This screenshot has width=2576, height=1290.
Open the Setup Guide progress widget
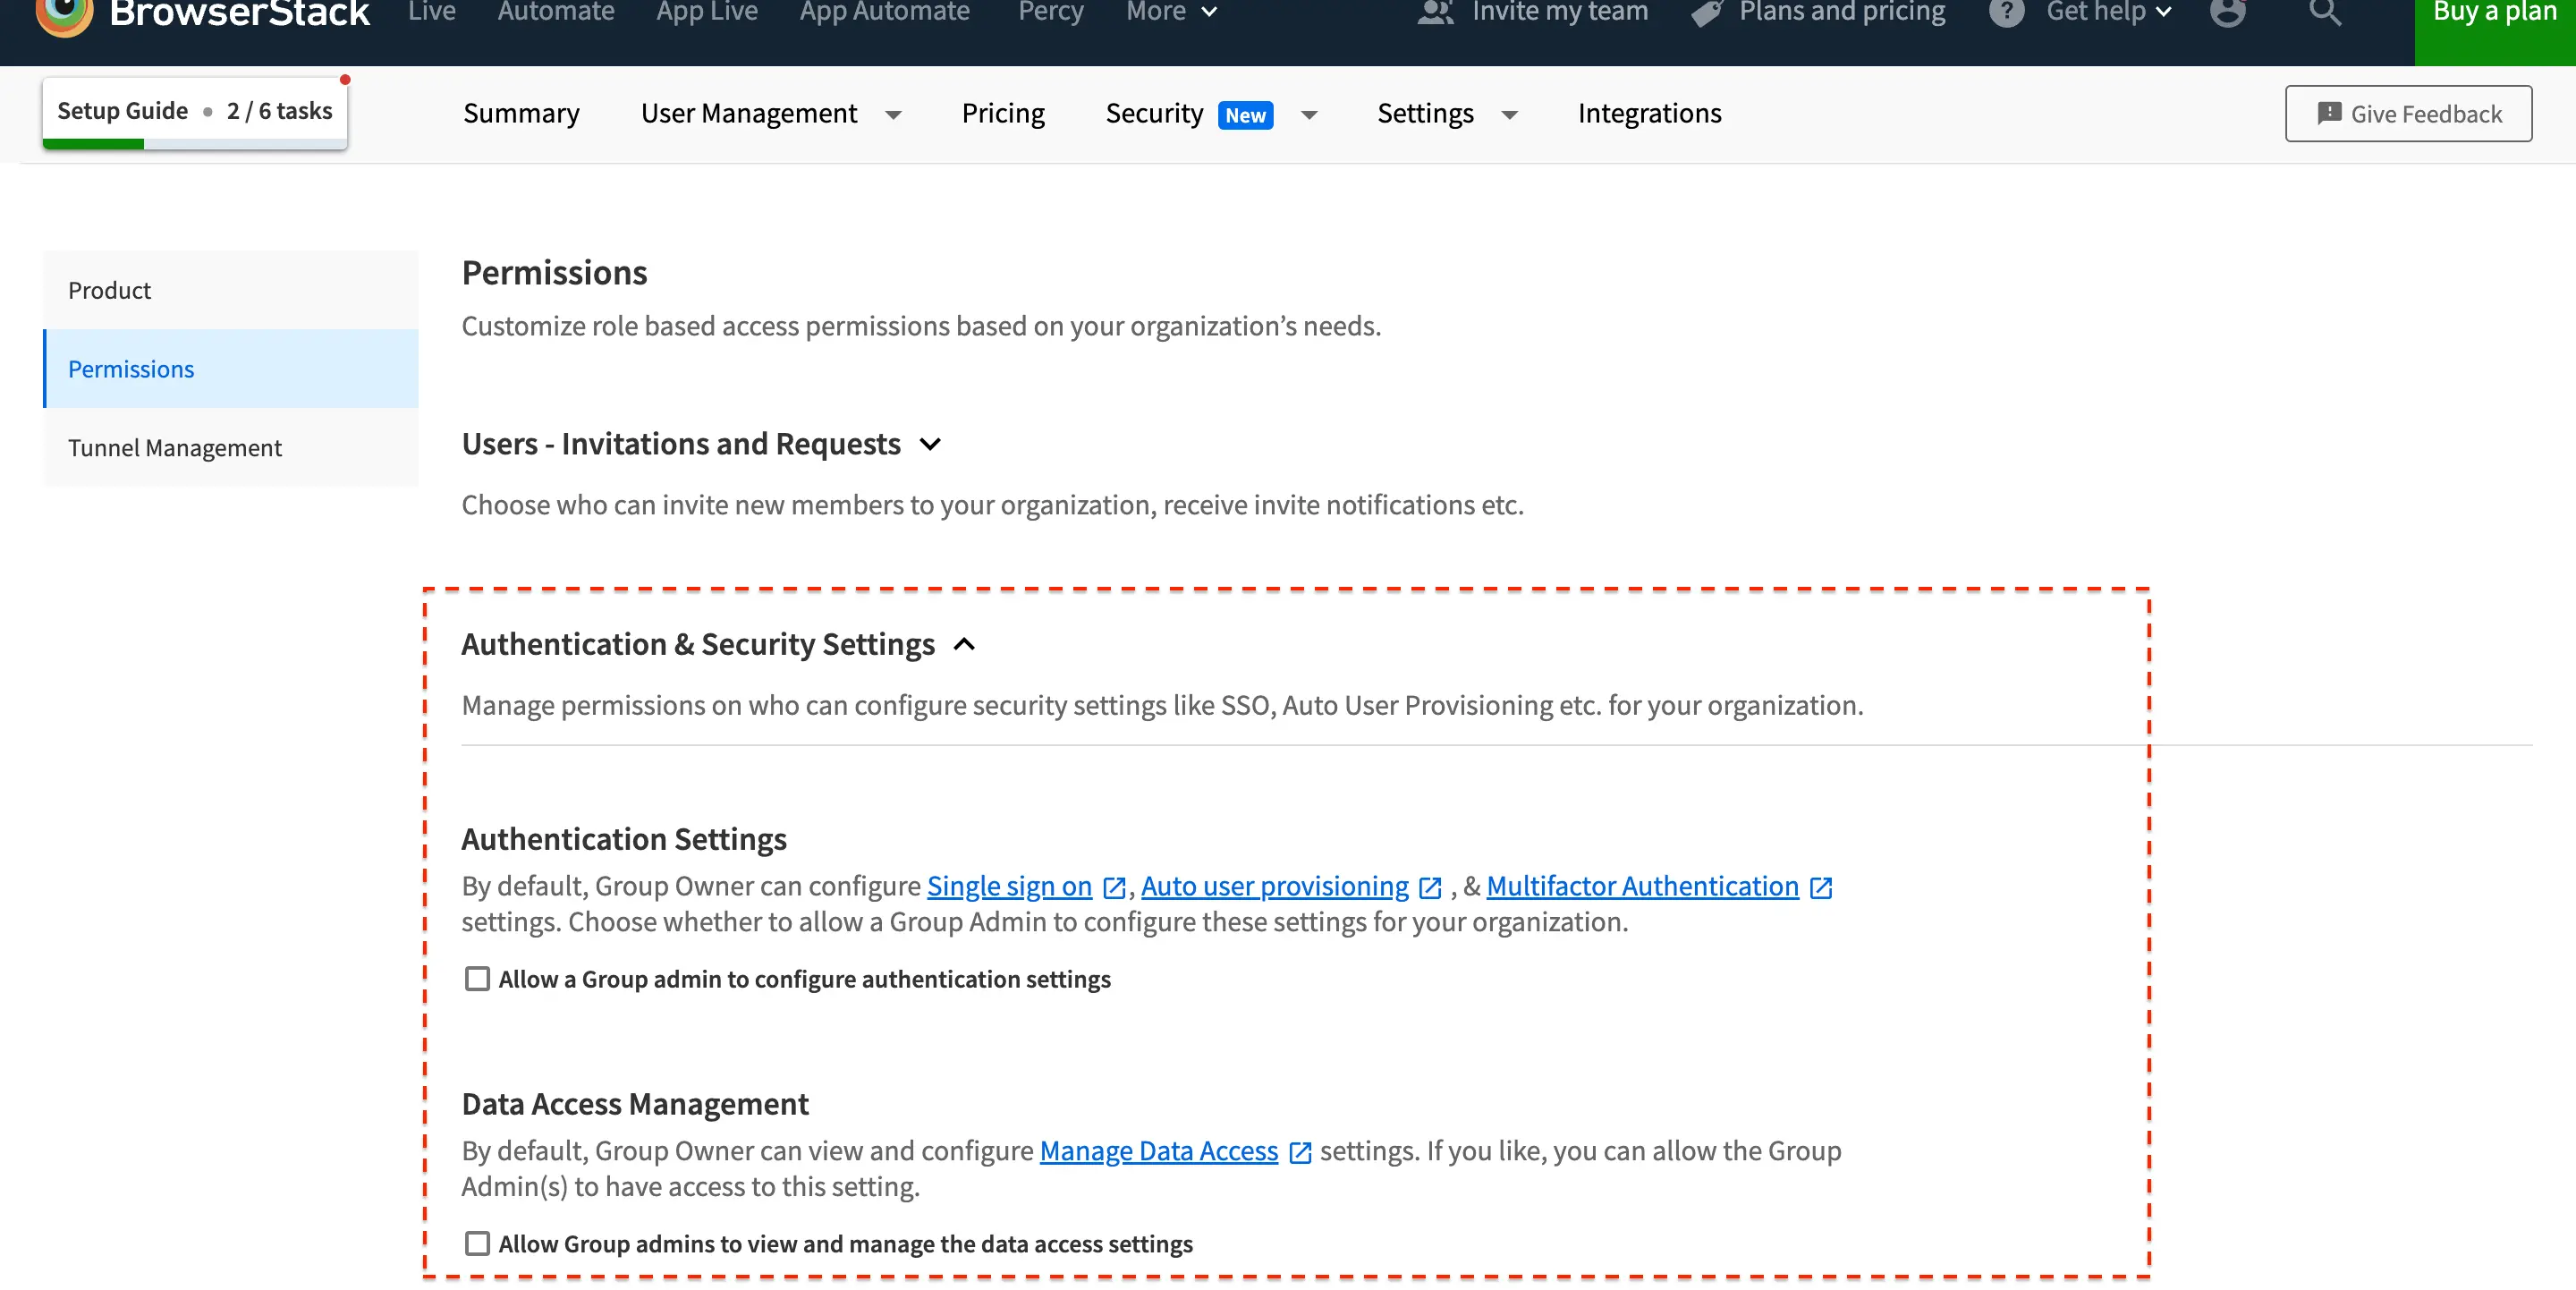[194, 112]
